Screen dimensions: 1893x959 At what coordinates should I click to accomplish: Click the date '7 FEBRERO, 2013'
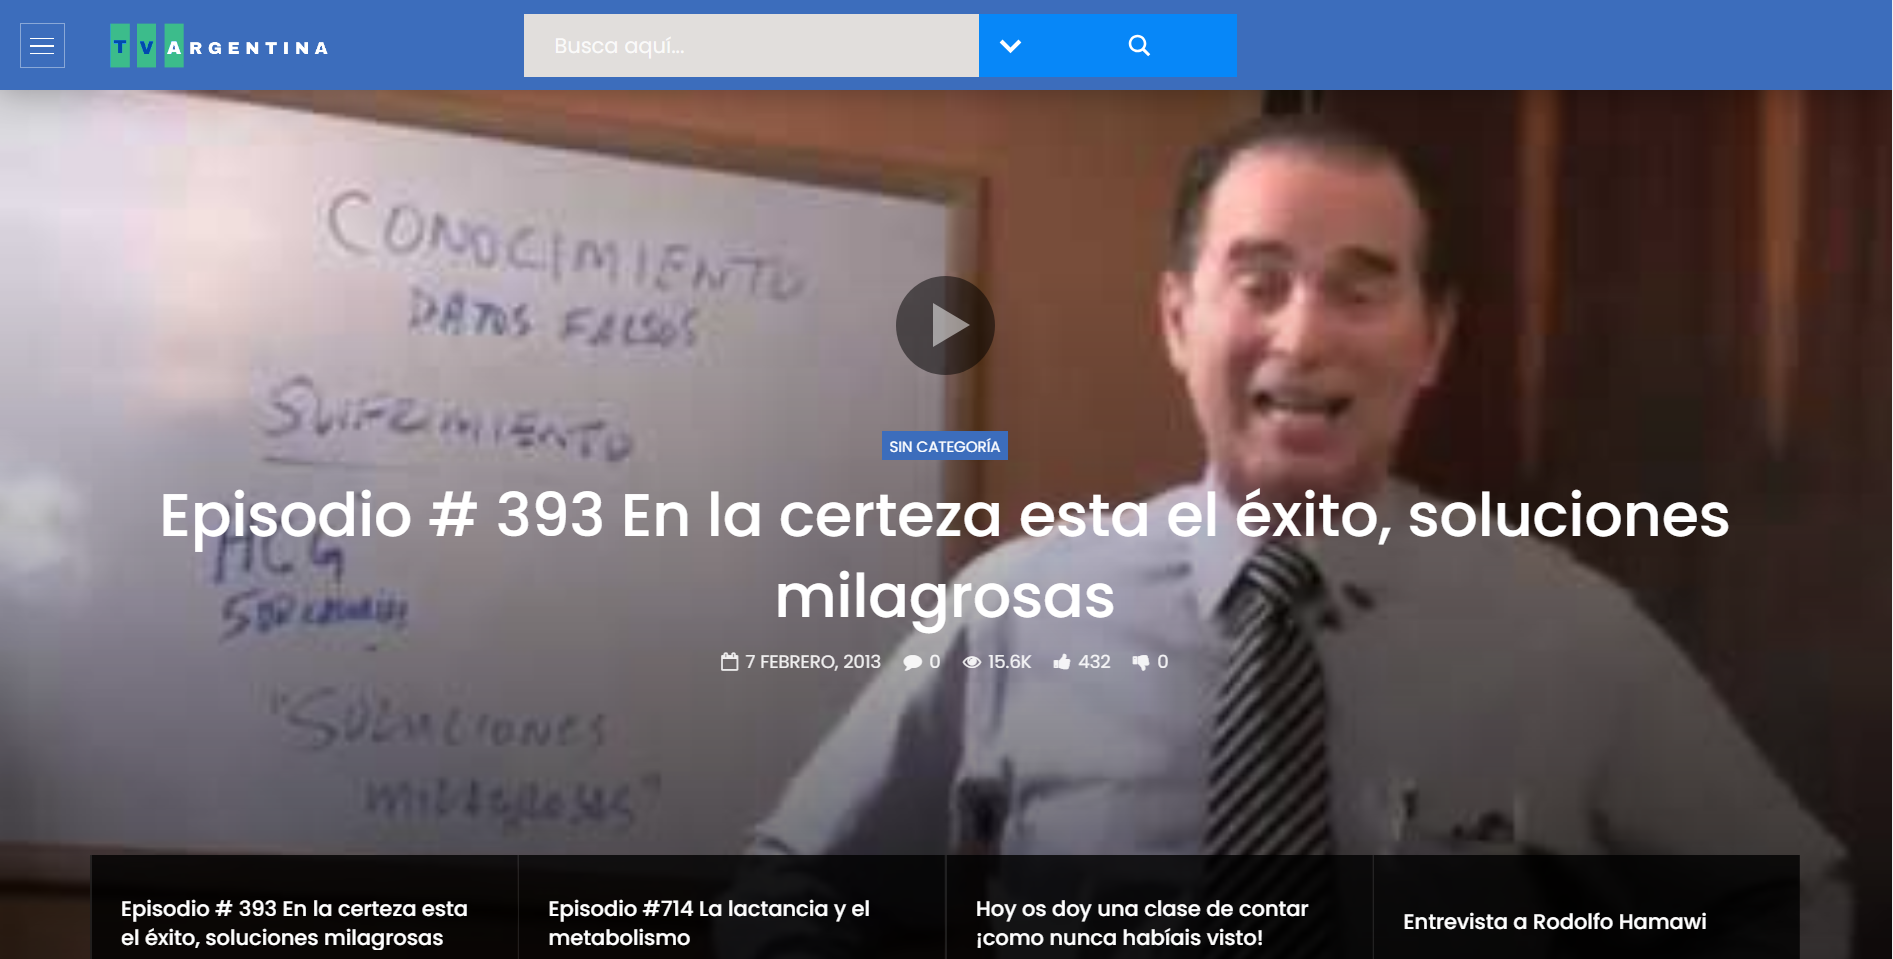pos(813,662)
